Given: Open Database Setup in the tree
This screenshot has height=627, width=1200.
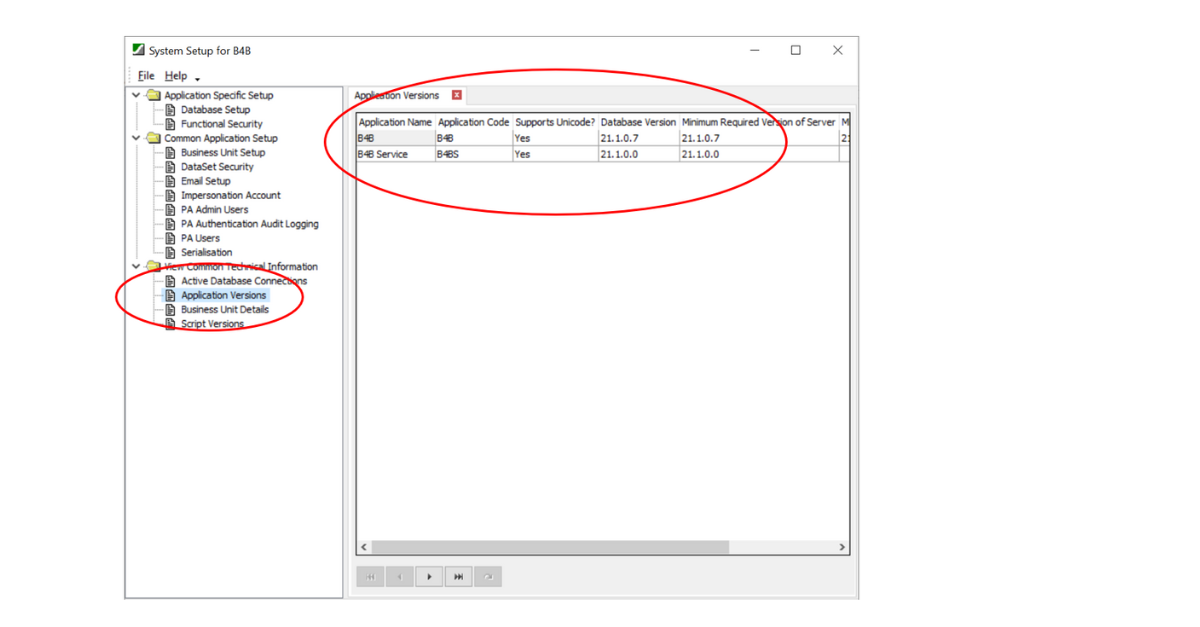Looking at the screenshot, I should click(x=215, y=110).
